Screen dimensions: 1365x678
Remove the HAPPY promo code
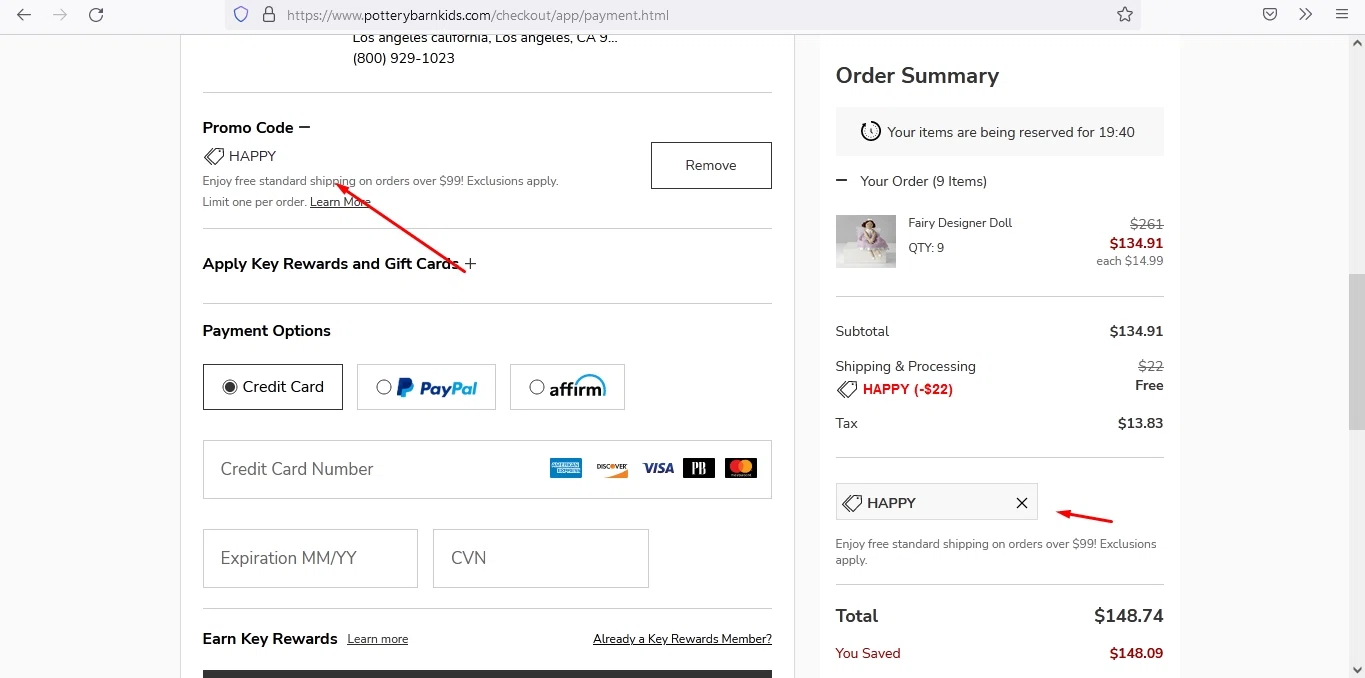(711, 165)
